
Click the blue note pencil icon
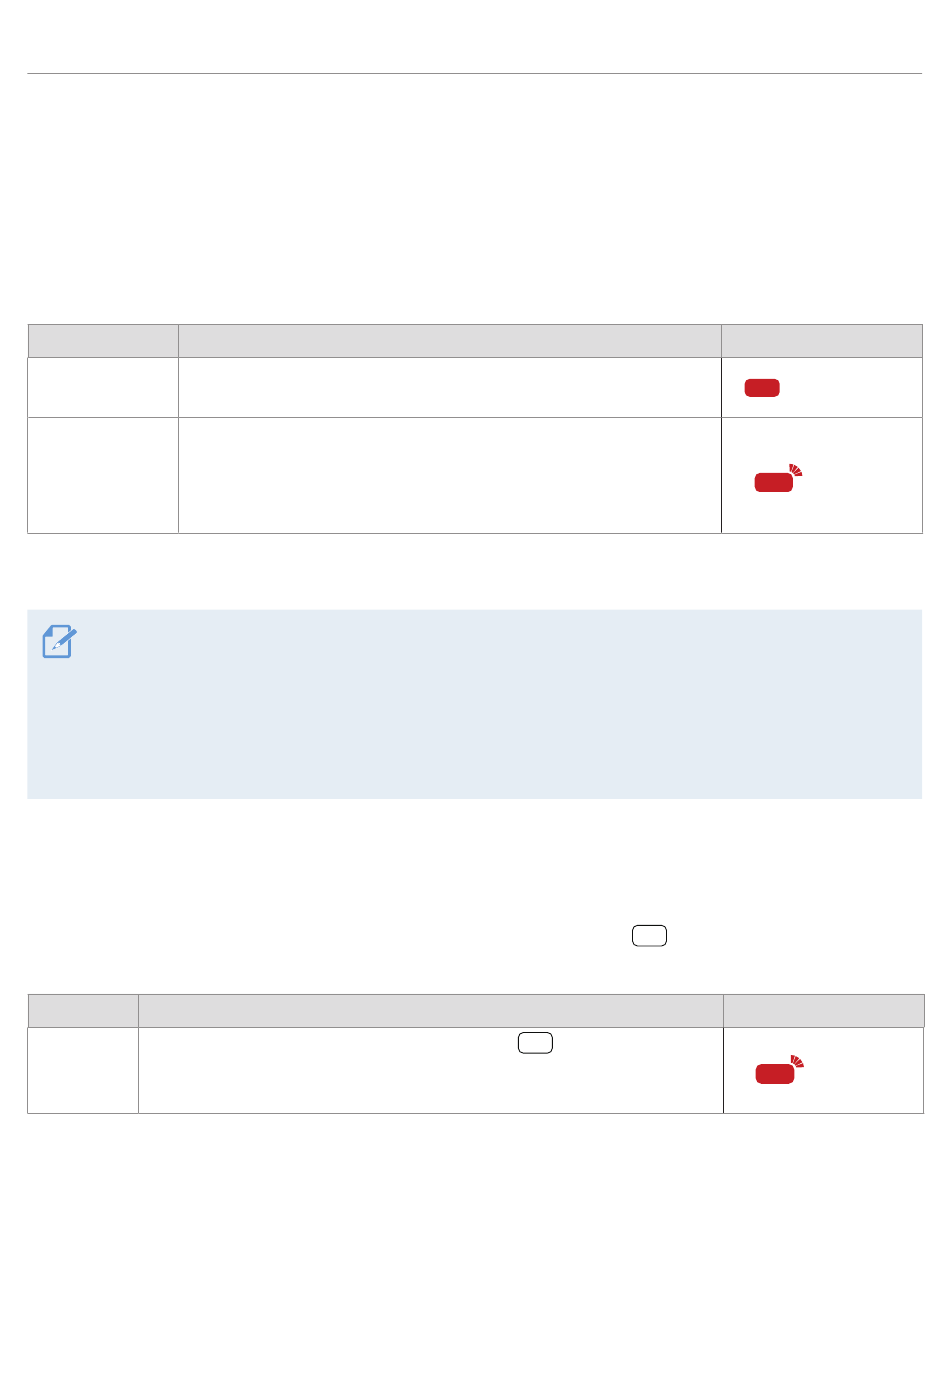59,642
